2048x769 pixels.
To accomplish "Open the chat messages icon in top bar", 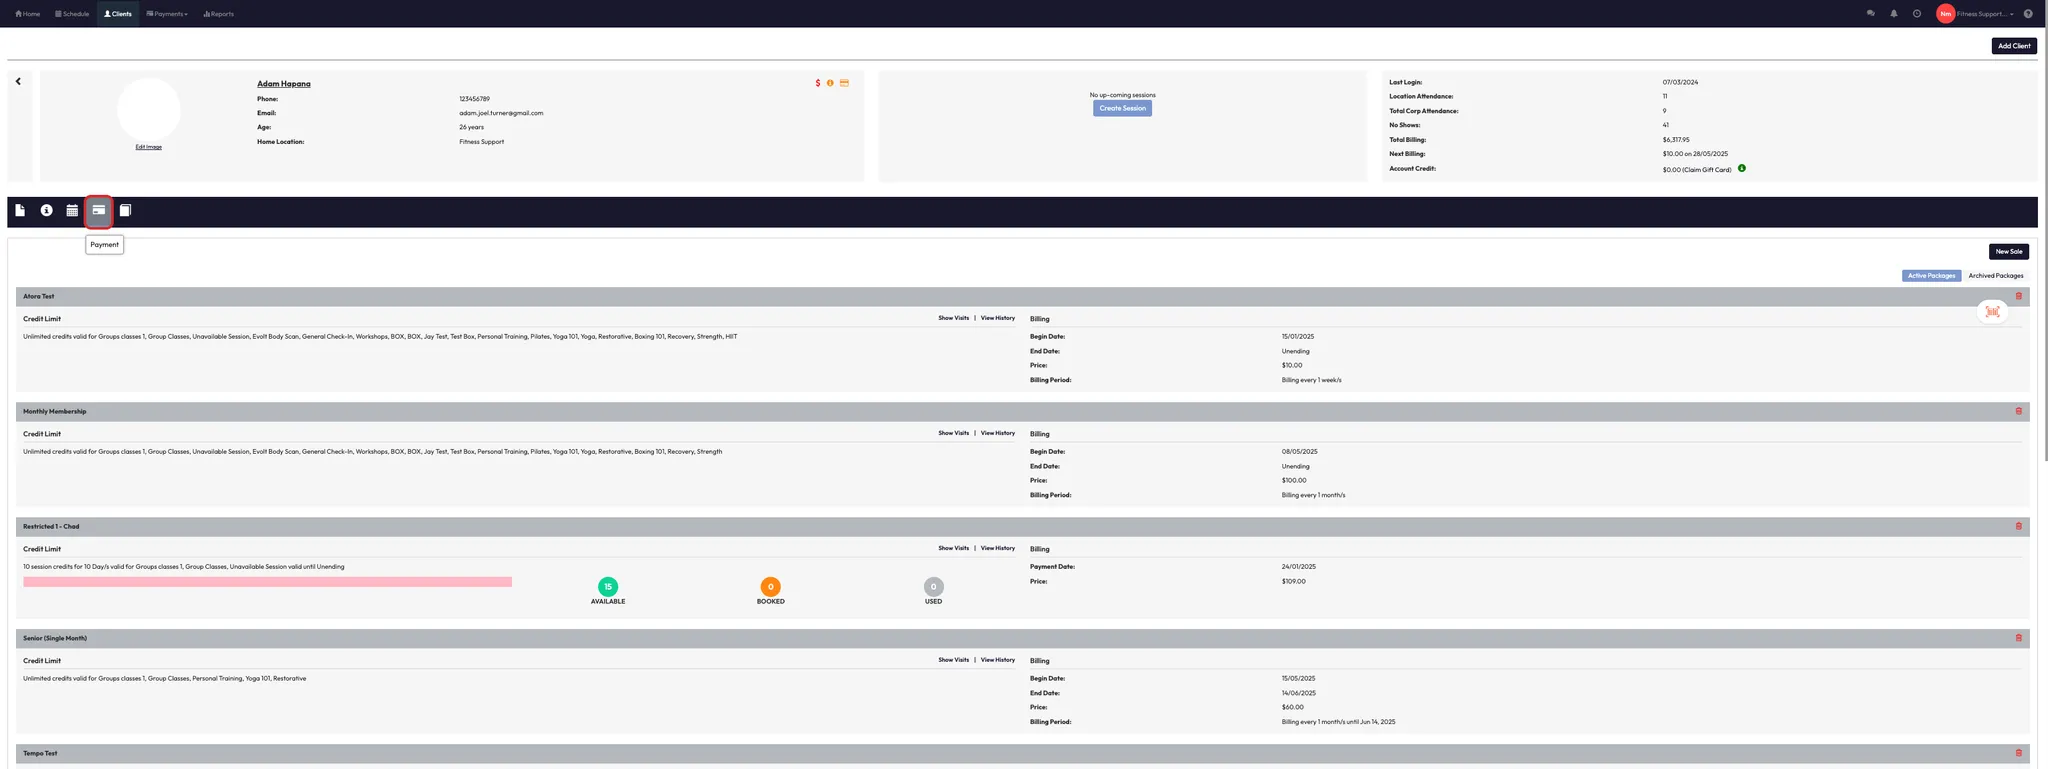I will coord(1870,14).
